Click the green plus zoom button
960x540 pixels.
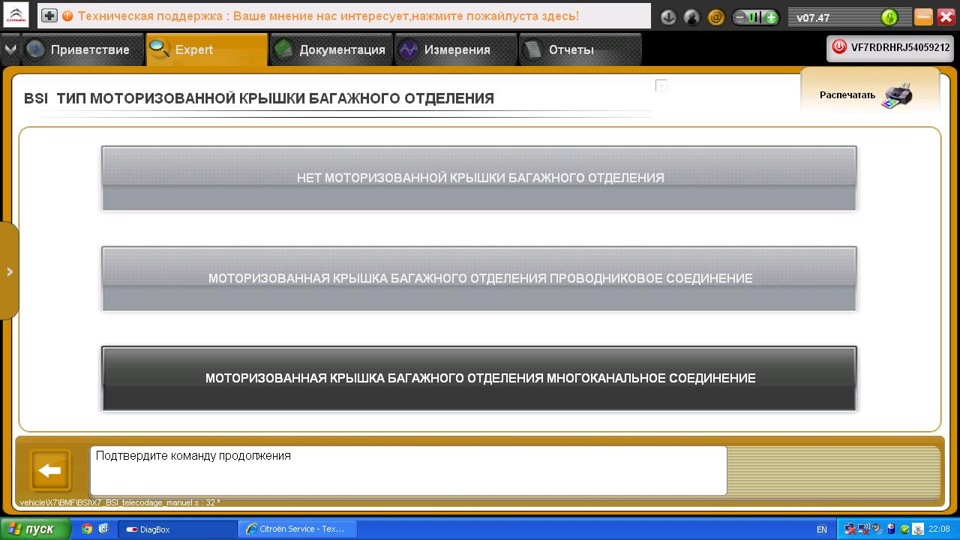tap(771, 17)
